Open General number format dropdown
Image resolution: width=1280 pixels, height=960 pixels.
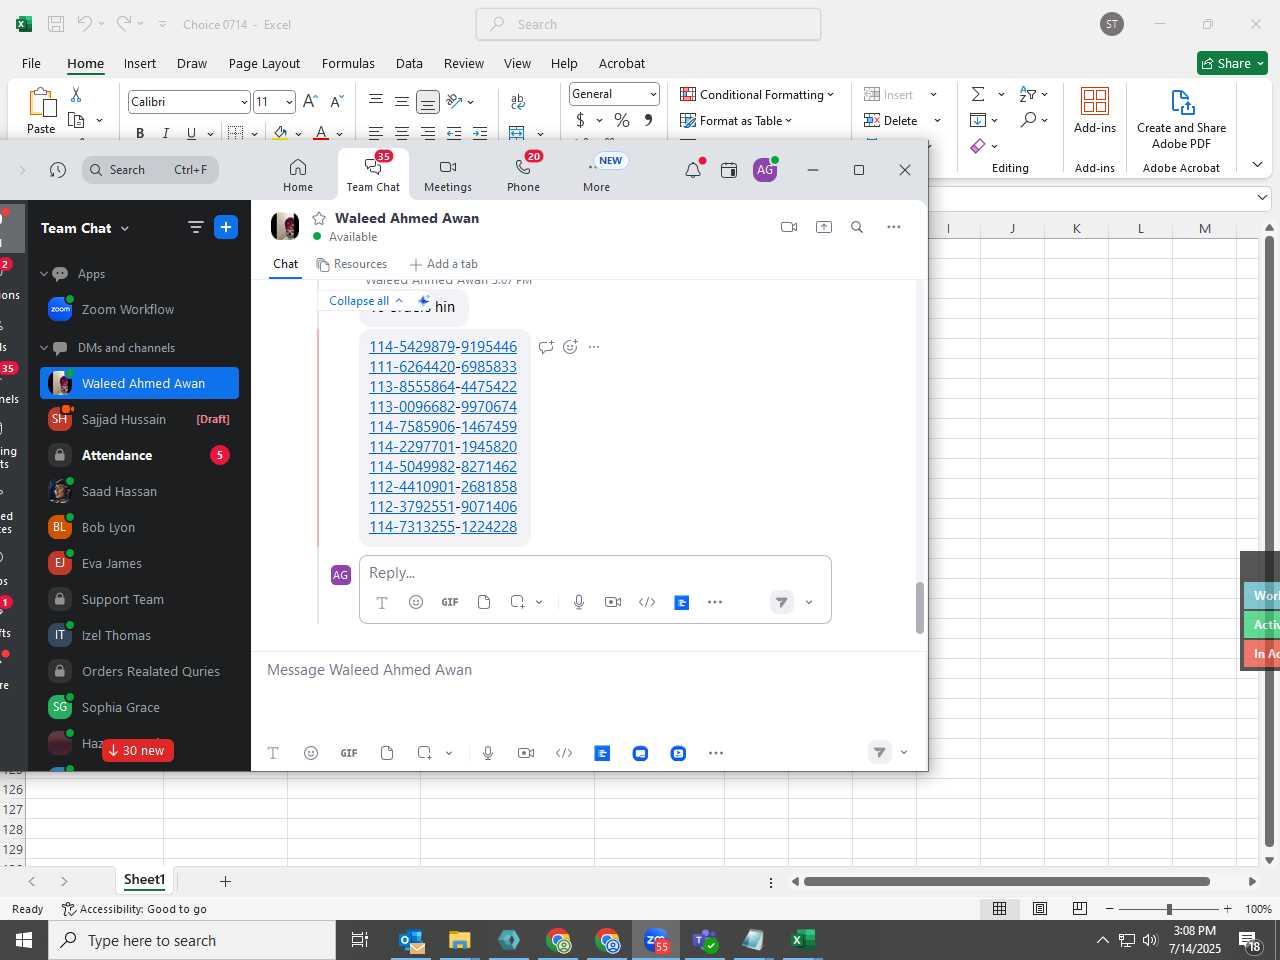653,94
